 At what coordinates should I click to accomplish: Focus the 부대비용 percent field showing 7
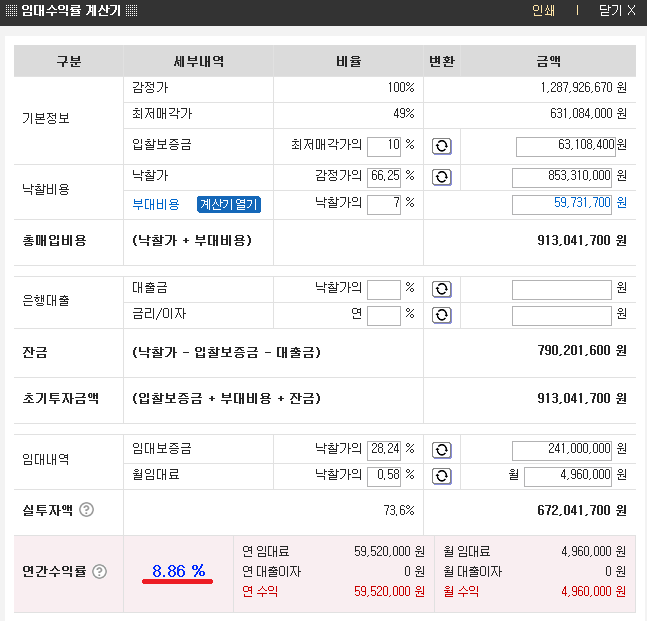click(x=384, y=204)
